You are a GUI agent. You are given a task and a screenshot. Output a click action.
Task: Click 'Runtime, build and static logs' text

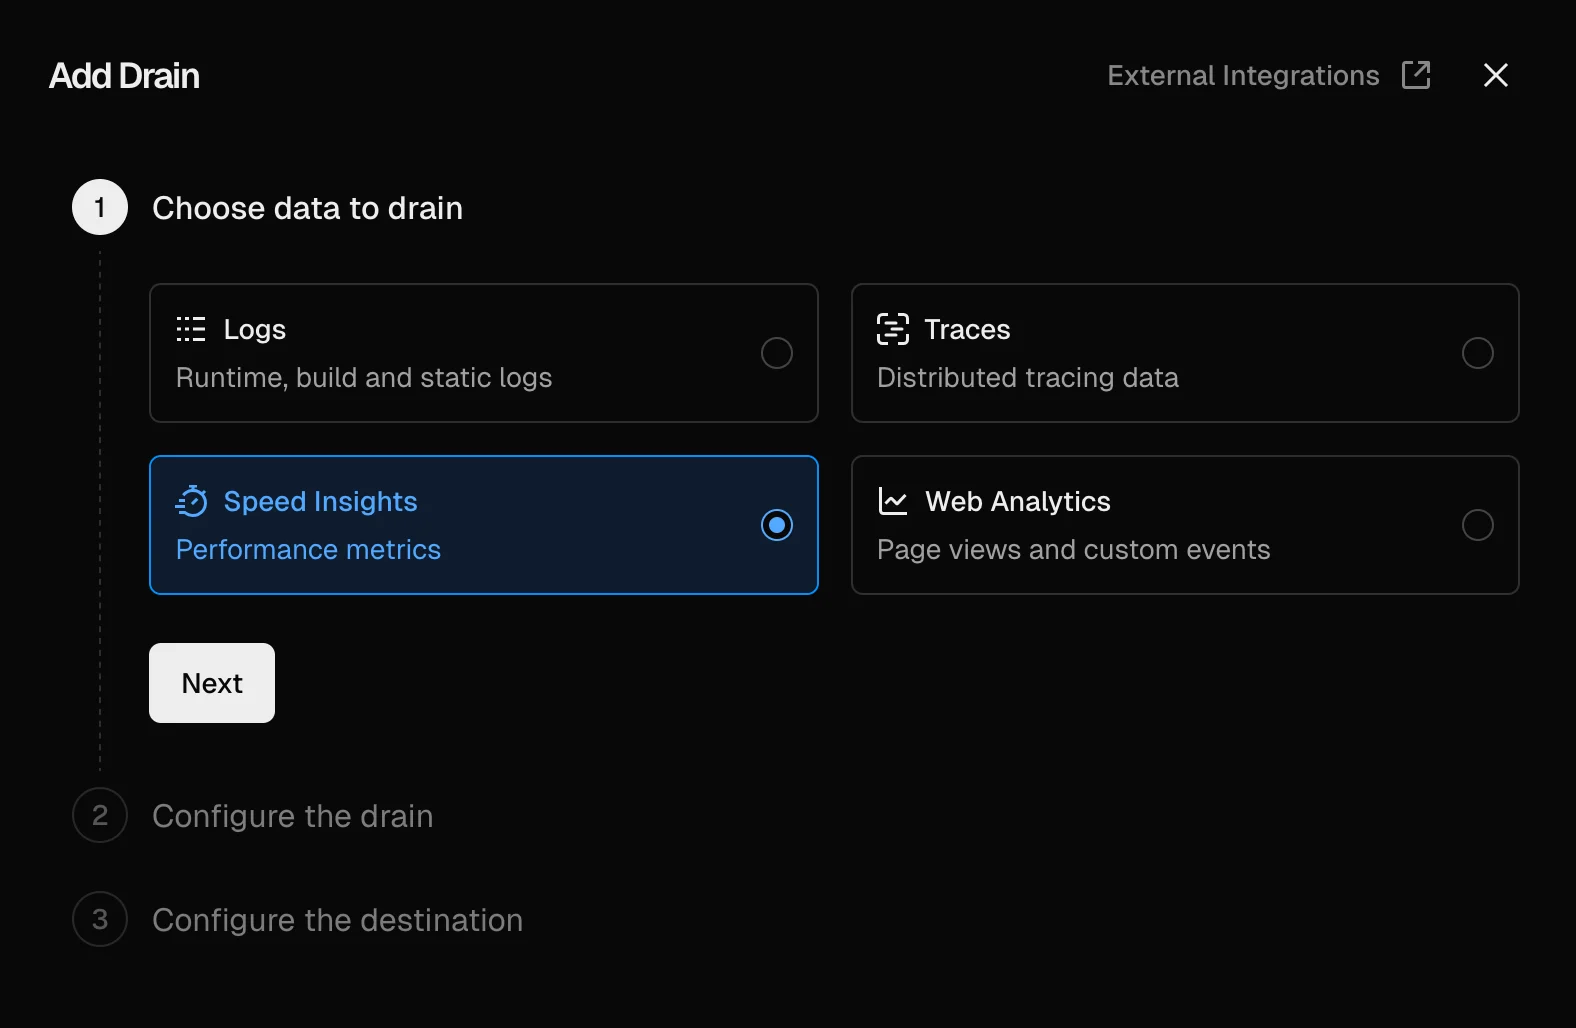click(364, 378)
